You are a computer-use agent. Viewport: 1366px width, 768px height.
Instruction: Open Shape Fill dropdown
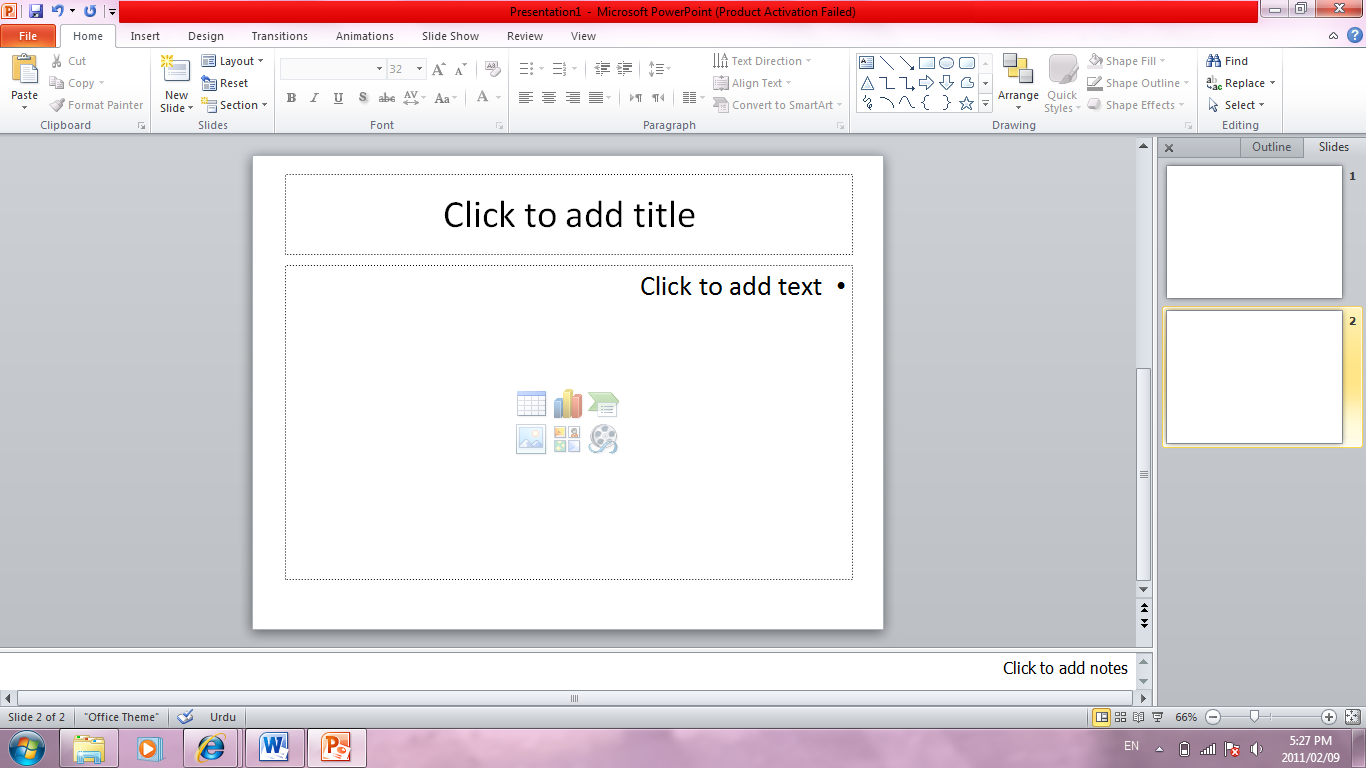pos(1127,61)
